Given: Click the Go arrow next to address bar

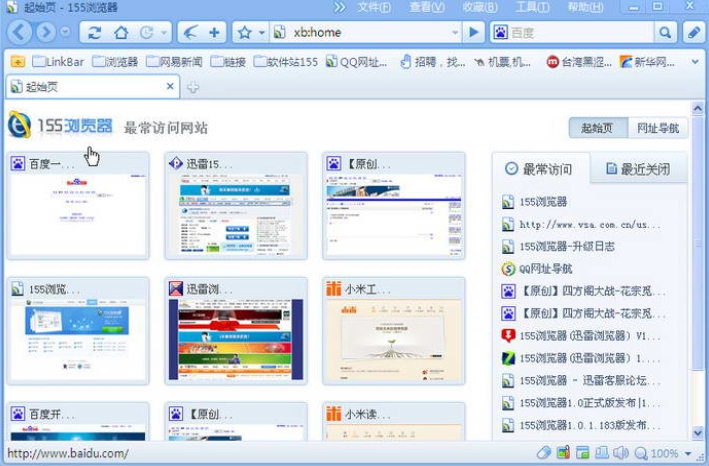Looking at the screenshot, I should point(474,33).
